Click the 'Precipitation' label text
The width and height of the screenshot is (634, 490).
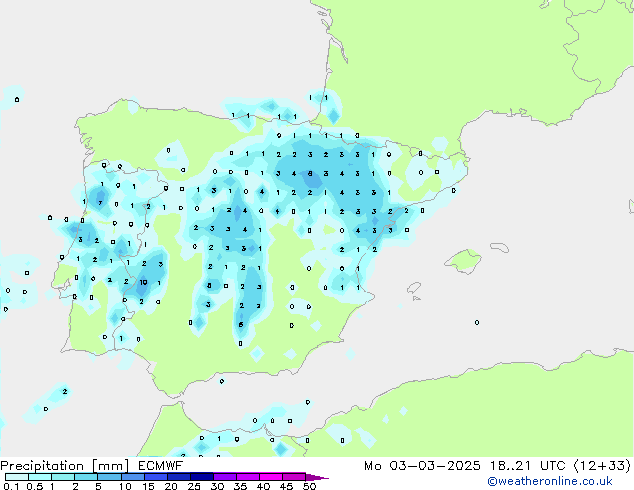click(42, 466)
